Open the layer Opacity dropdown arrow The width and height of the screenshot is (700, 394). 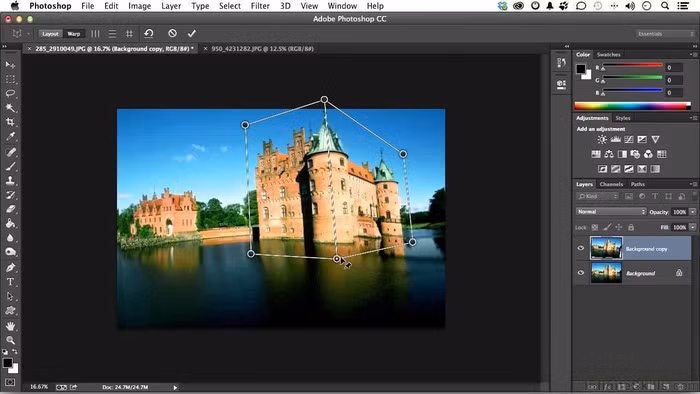[x=692, y=212]
